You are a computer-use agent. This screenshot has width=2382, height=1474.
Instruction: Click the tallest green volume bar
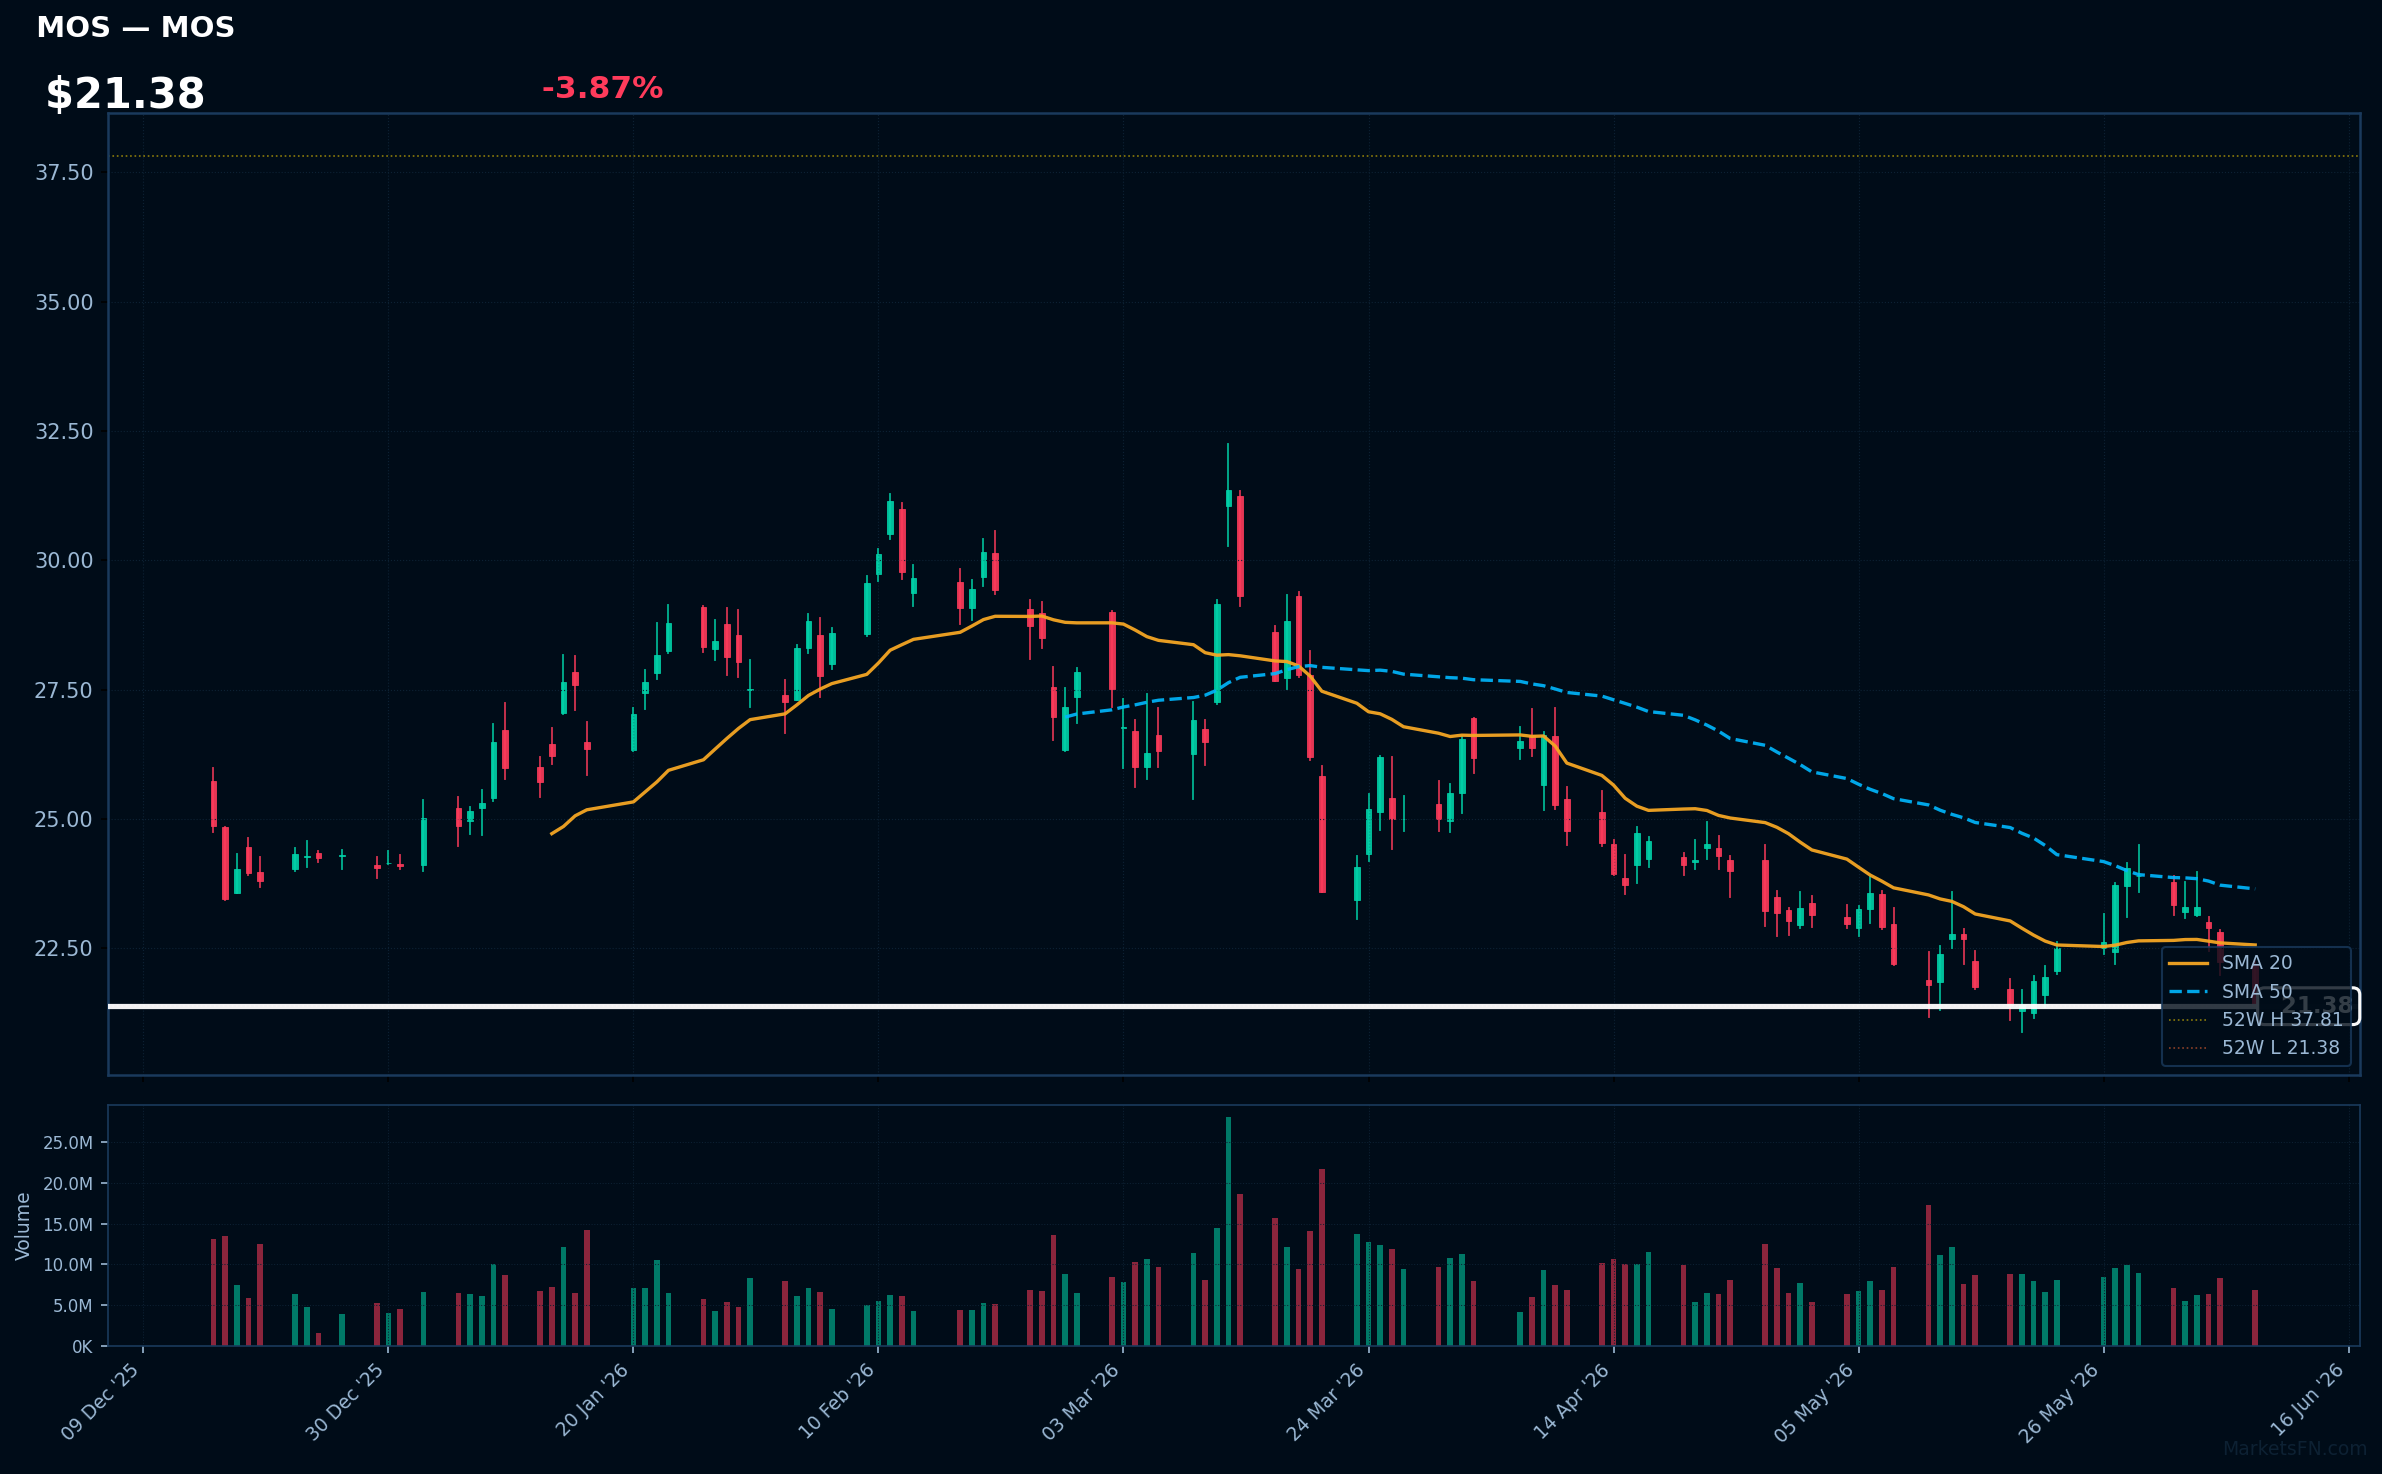[1228, 1231]
